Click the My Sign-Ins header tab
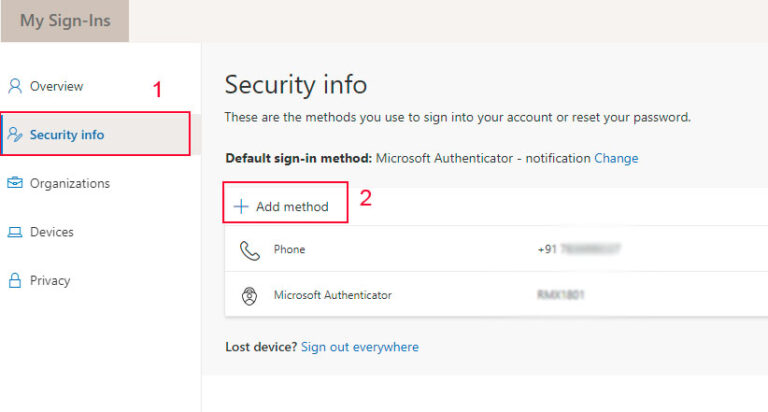Screen dimensions: 768x412 pyautogui.click(x=64, y=20)
